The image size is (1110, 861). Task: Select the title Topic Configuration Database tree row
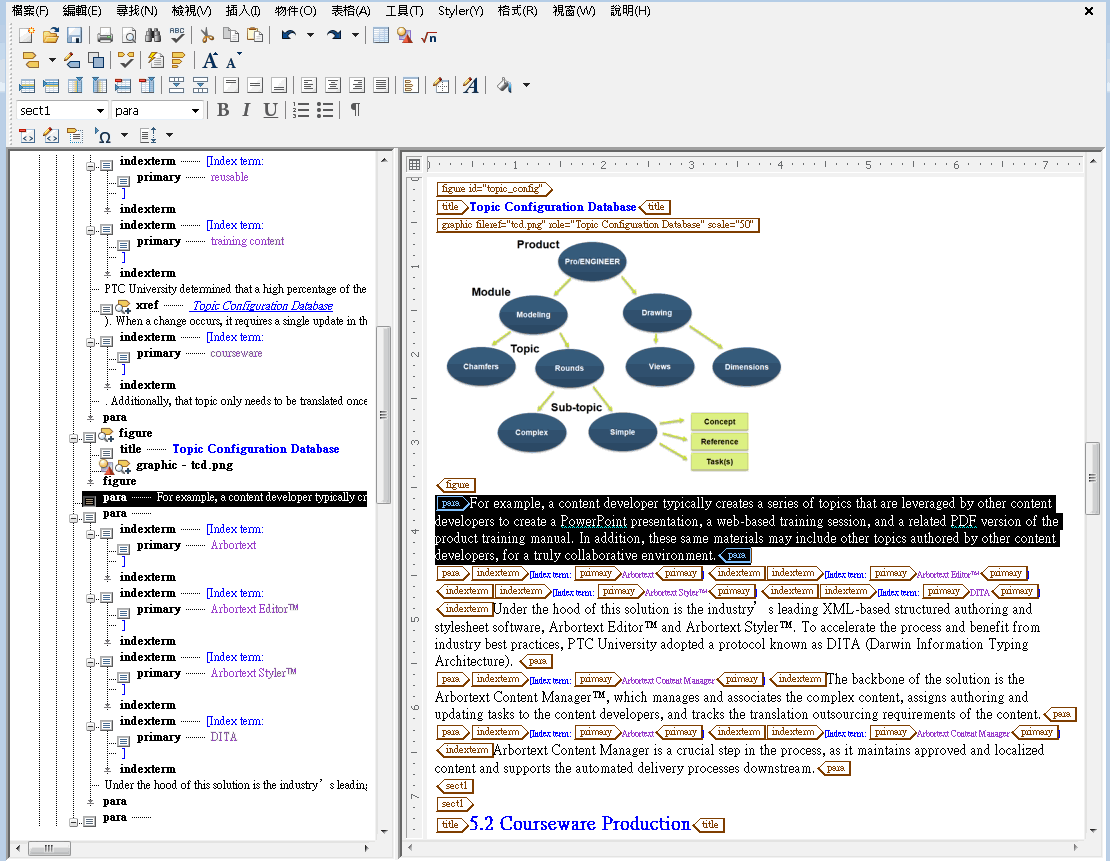click(x=229, y=449)
